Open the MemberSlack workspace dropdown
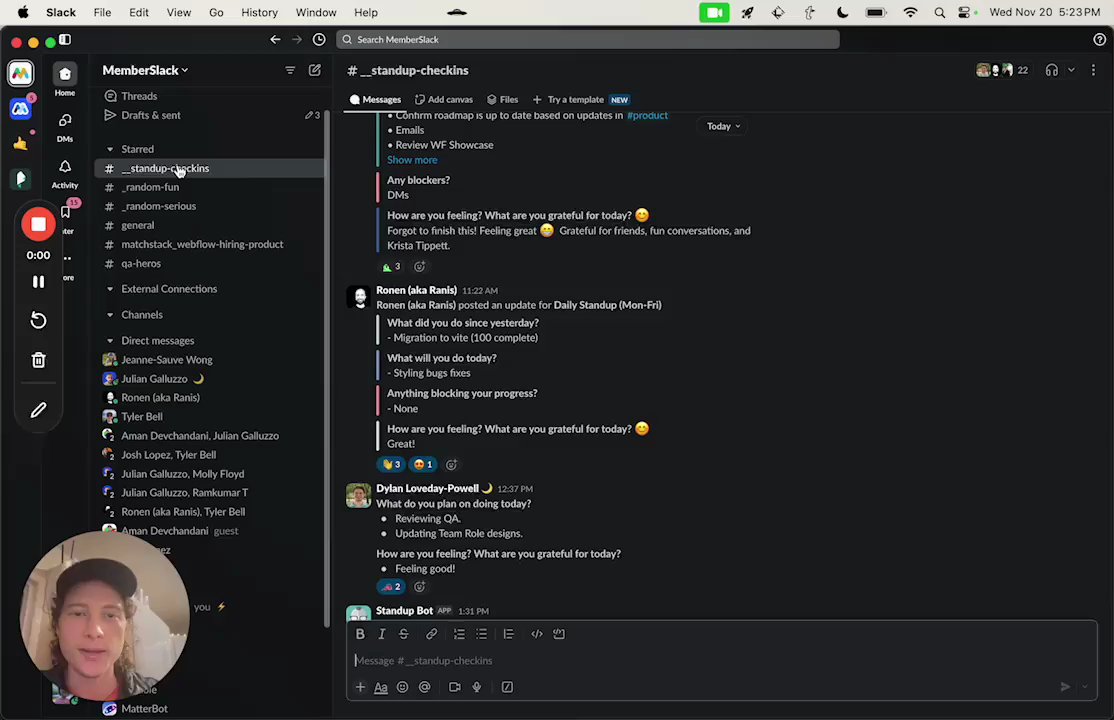This screenshot has width=1114, height=720. click(x=146, y=70)
